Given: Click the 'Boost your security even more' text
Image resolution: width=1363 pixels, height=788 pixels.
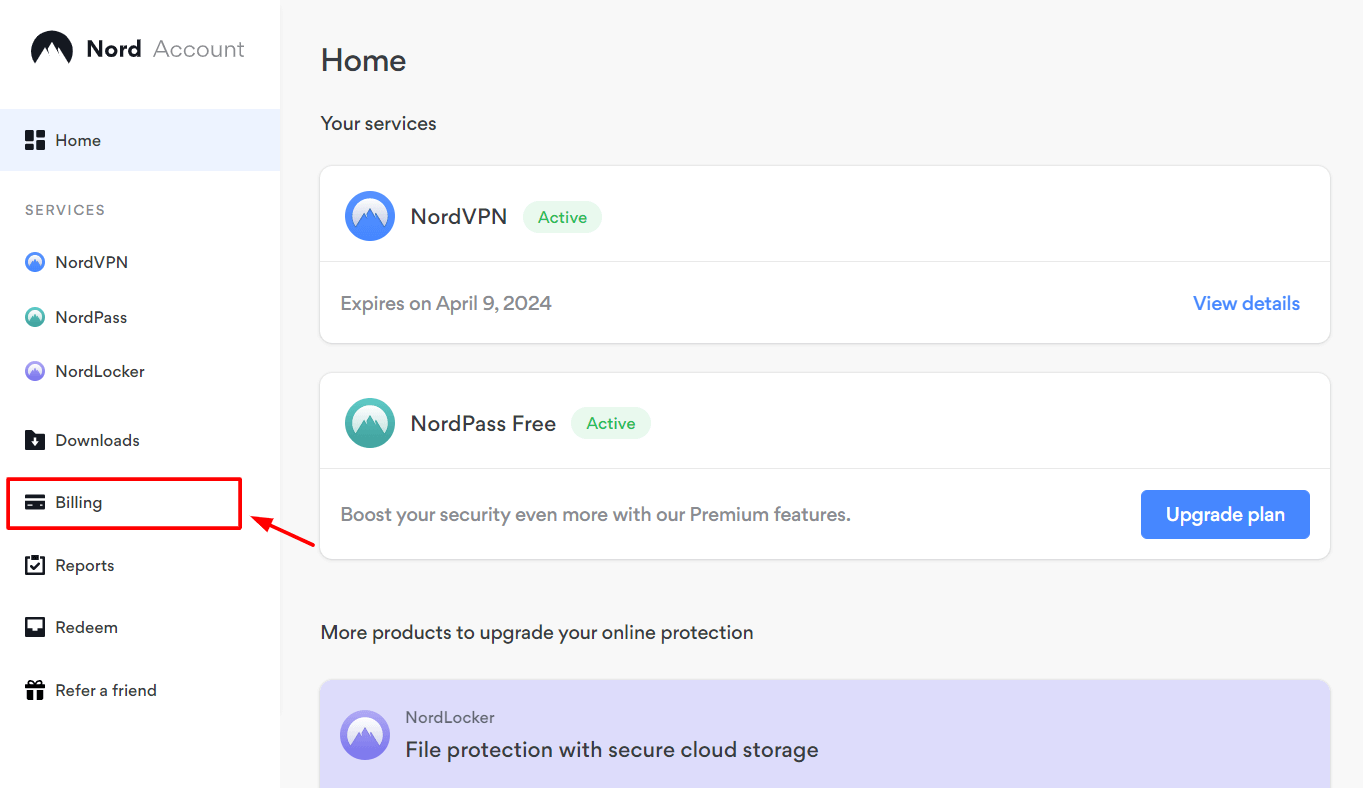Looking at the screenshot, I should (595, 515).
